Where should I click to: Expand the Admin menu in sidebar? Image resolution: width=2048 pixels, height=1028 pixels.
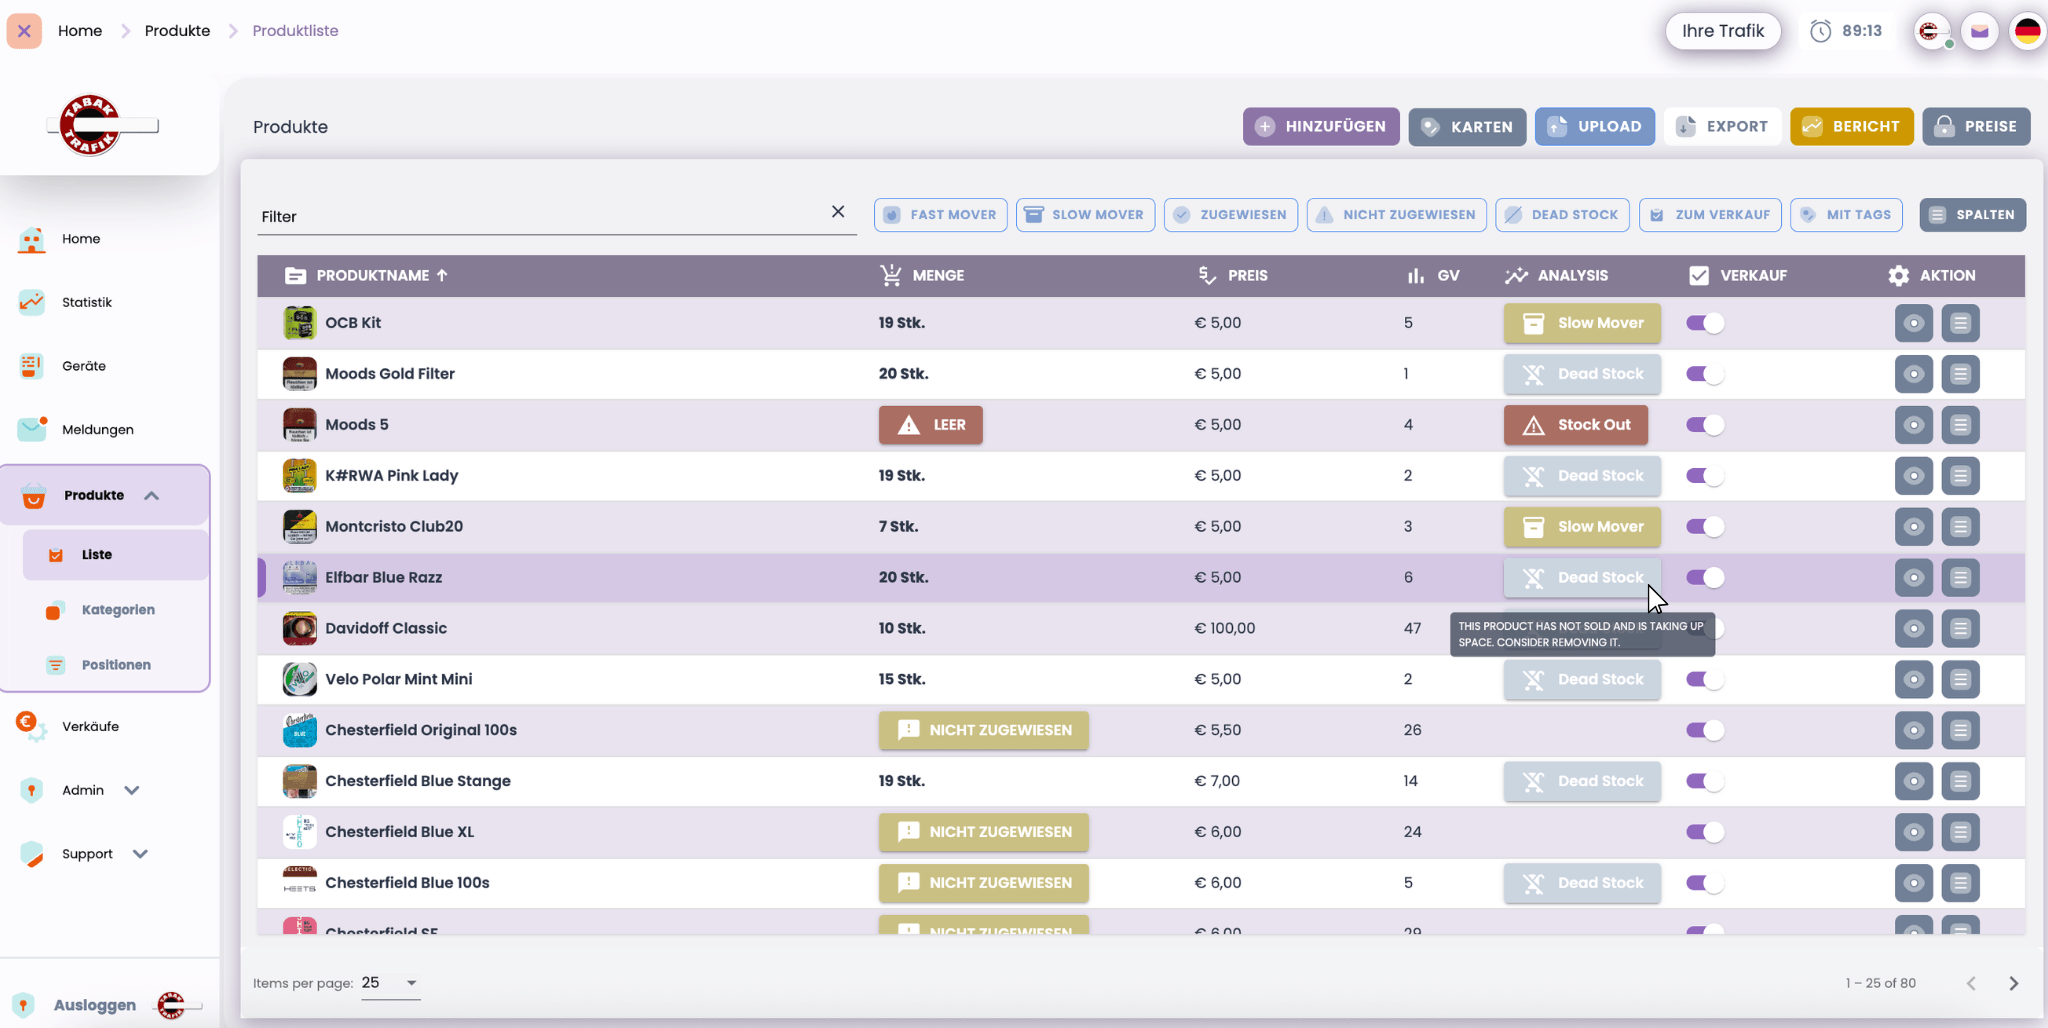pos(131,790)
